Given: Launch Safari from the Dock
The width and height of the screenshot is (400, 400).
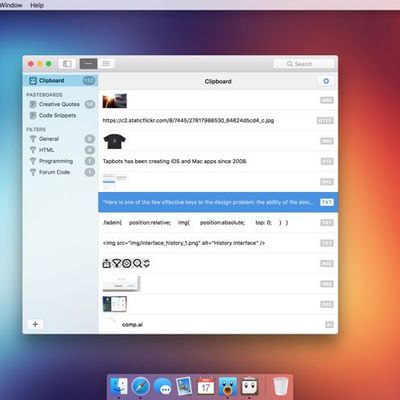Looking at the screenshot, I should [141, 386].
